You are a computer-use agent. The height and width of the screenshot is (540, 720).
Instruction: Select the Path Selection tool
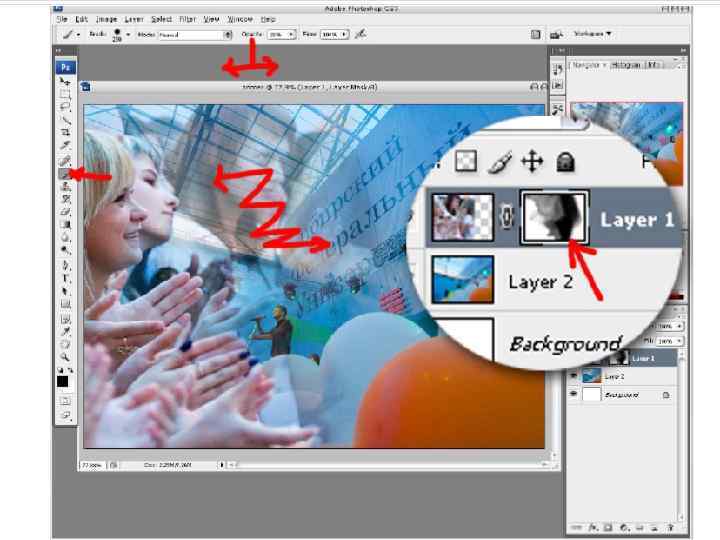(x=65, y=291)
